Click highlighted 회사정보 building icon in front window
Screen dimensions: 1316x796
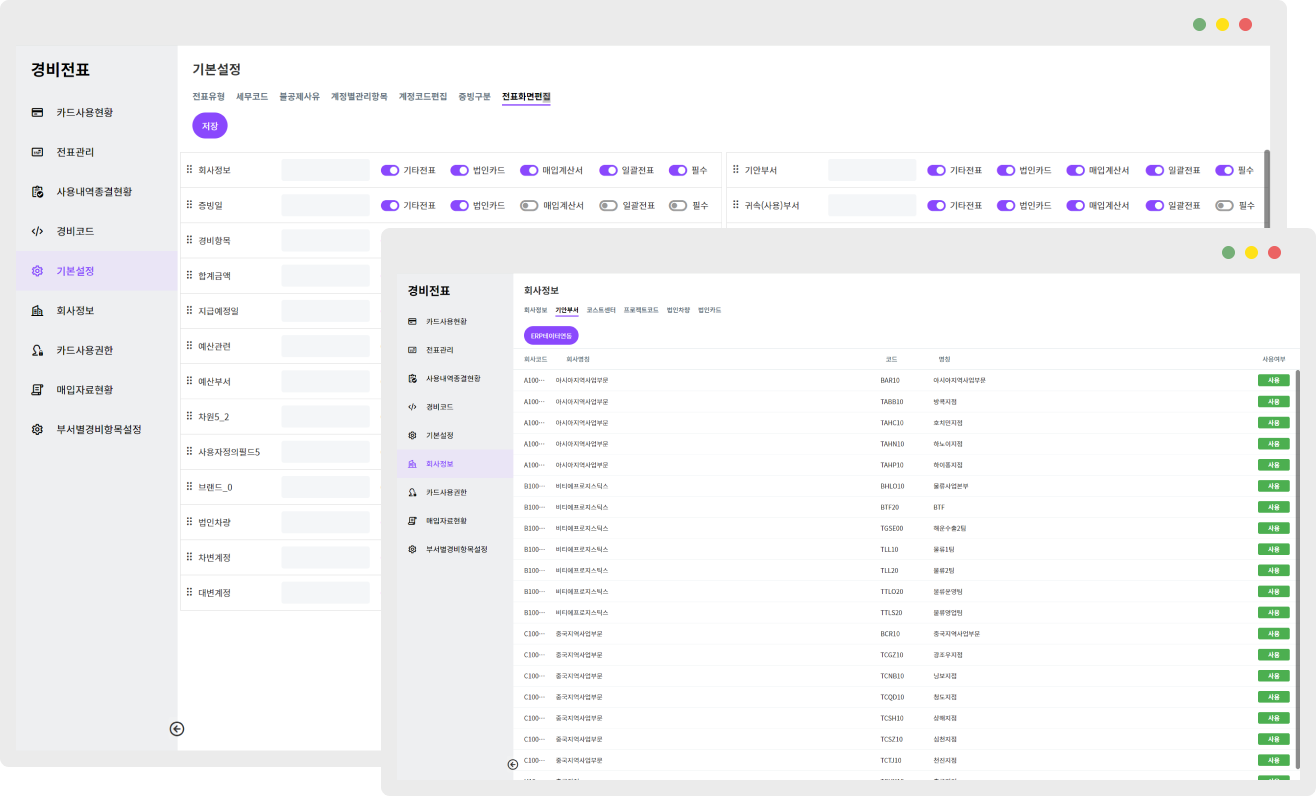(x=412, y=464)
